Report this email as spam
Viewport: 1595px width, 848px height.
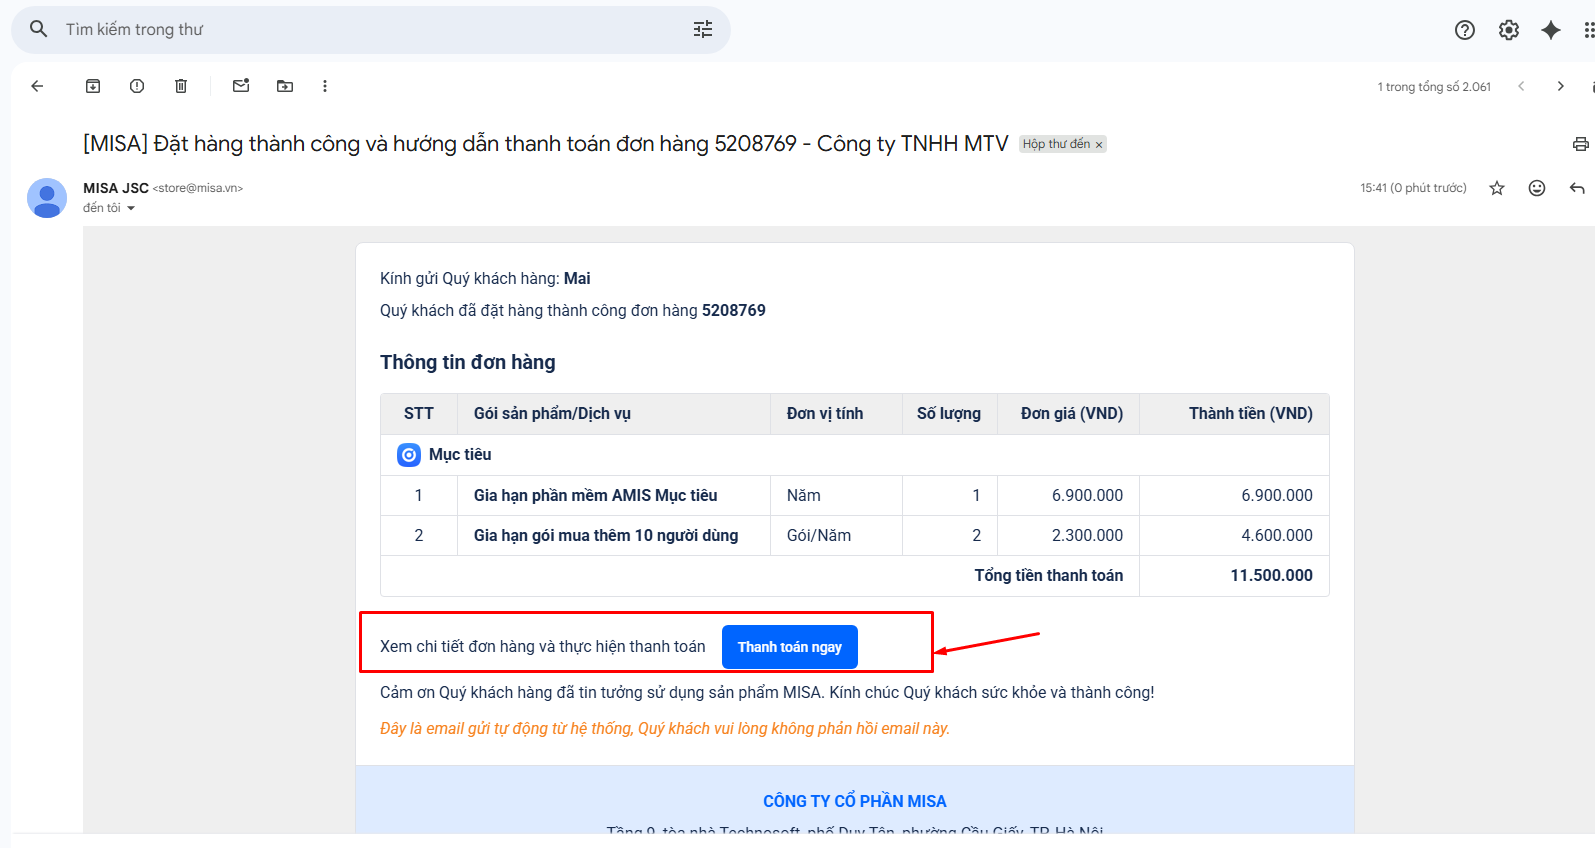(137, 86)
